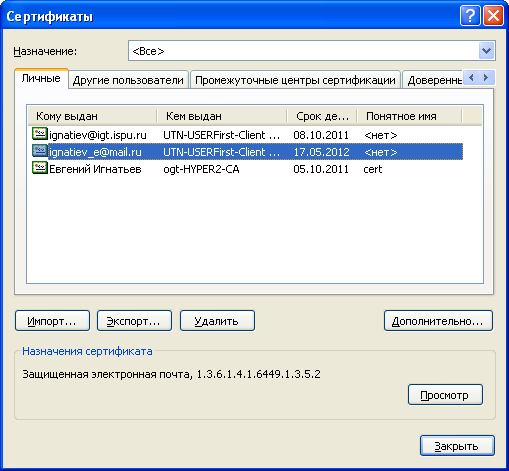Sort by Срок действия column header
Screen dimensions: 509x471
click(x=322, y=116)
